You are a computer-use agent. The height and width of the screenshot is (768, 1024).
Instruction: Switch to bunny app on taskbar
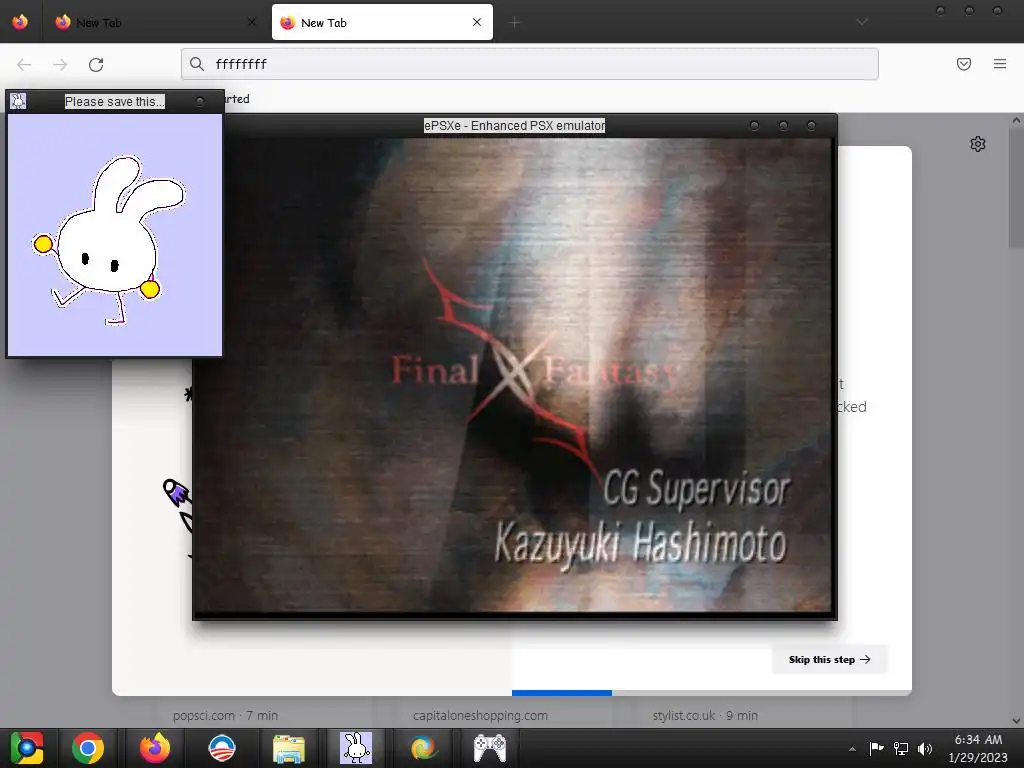[x=356, y=748]
